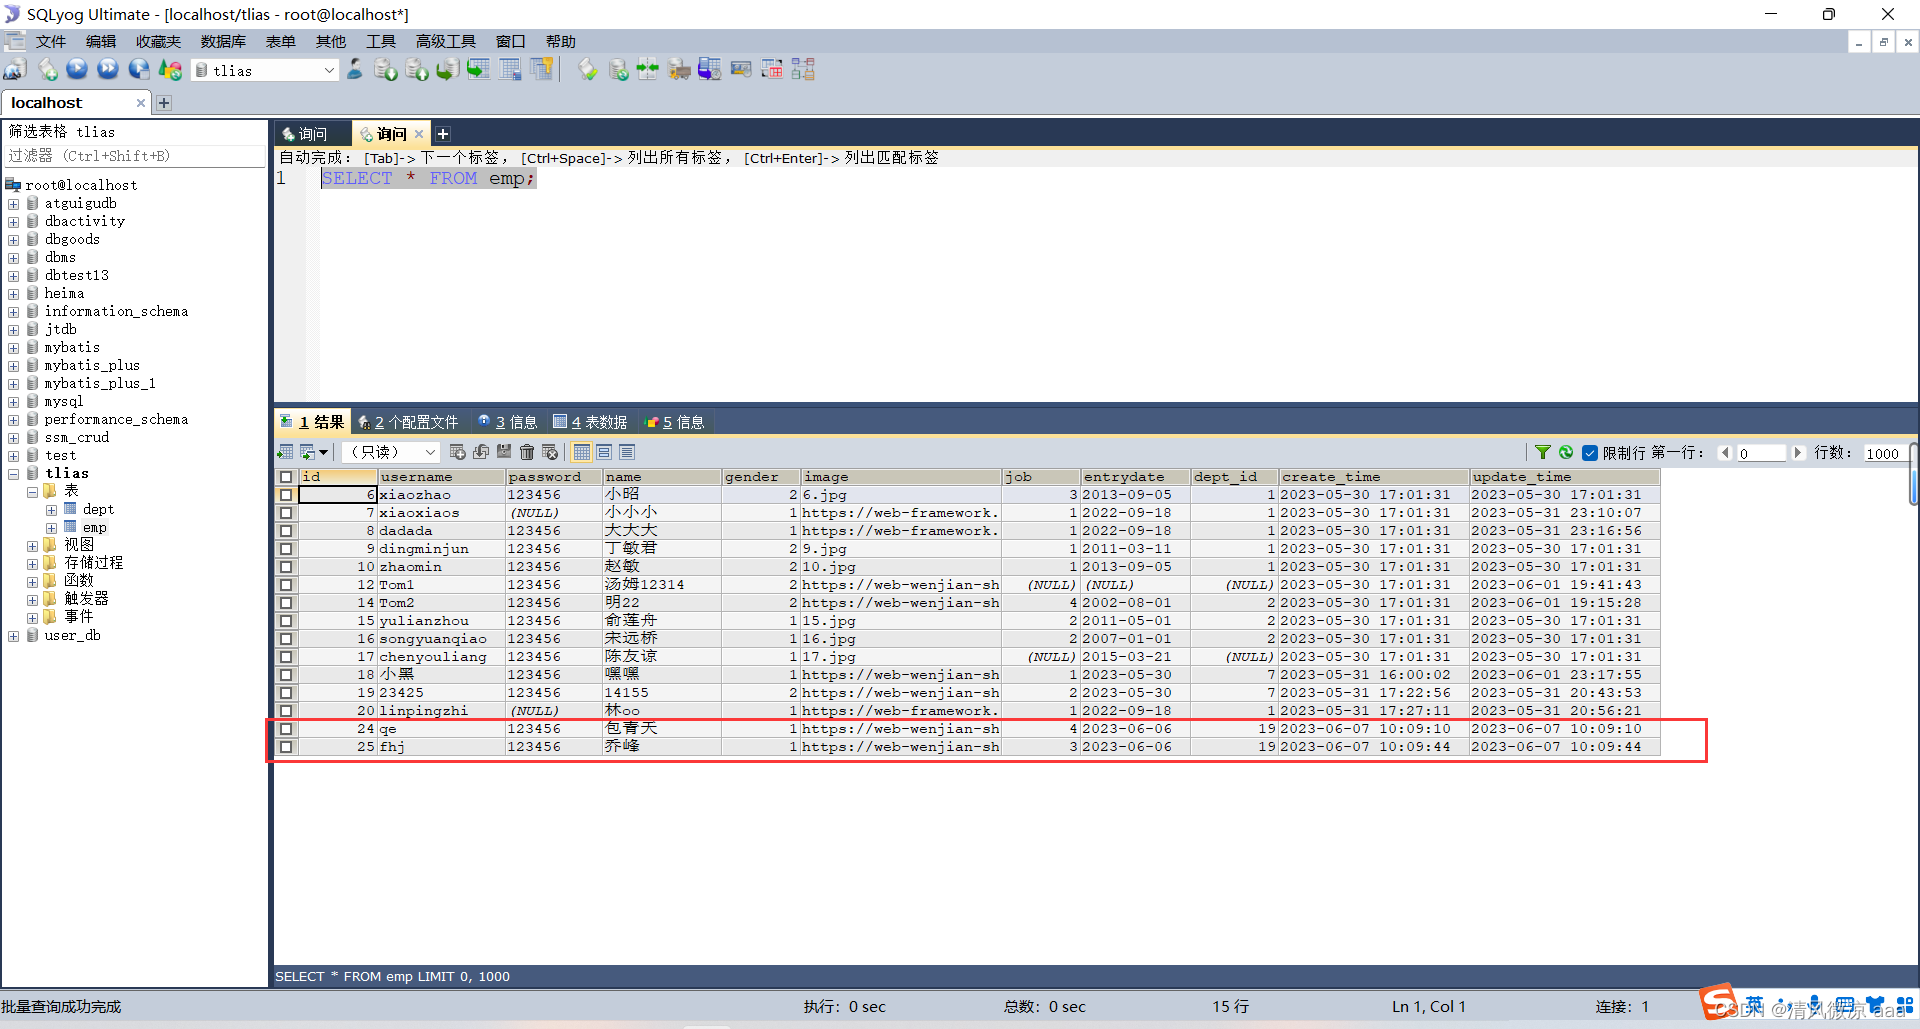Expand the user_db database node
1920x1029 pixels.
(x=13, y=636)
